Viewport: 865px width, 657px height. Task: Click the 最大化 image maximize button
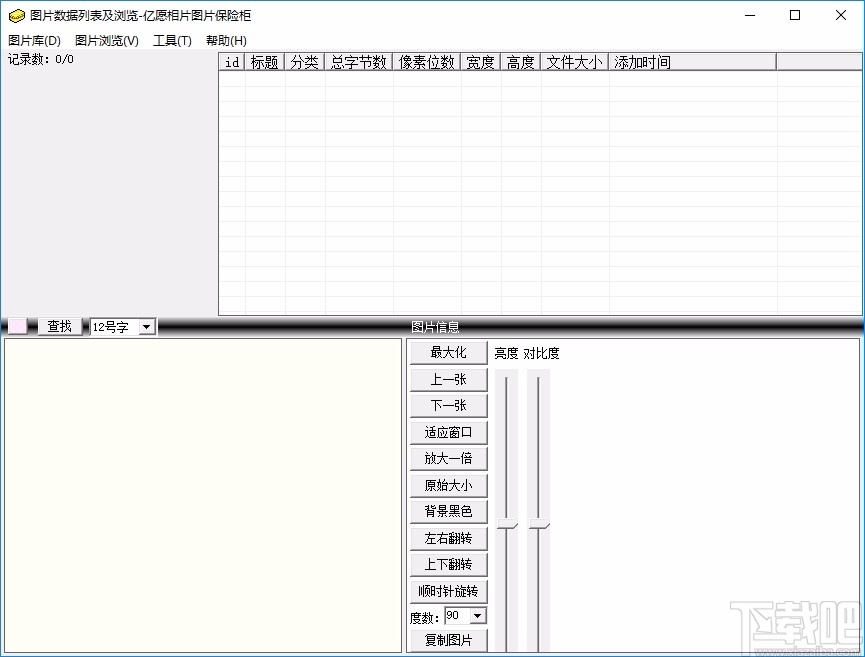(447, 352)
